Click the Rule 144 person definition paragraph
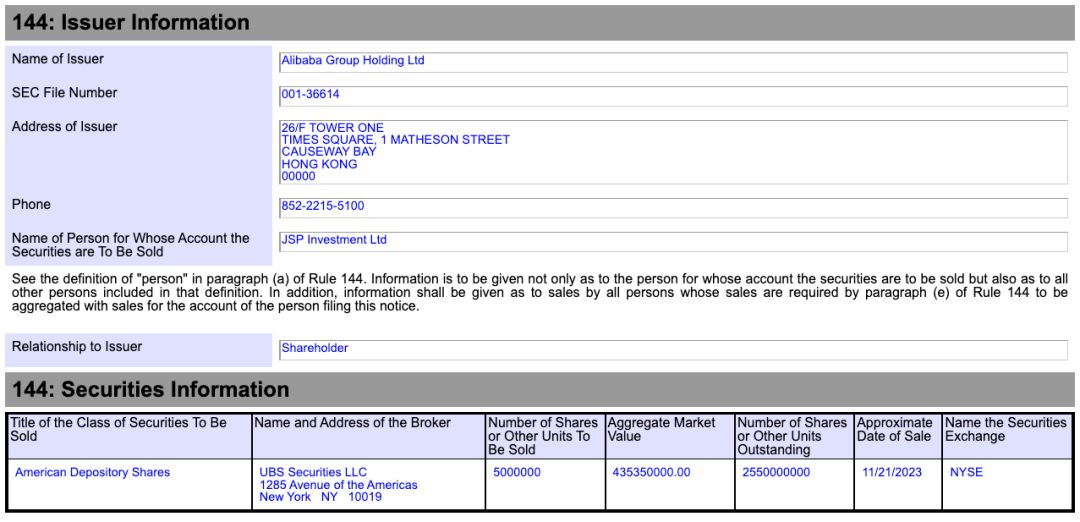 tap(539, 292)
